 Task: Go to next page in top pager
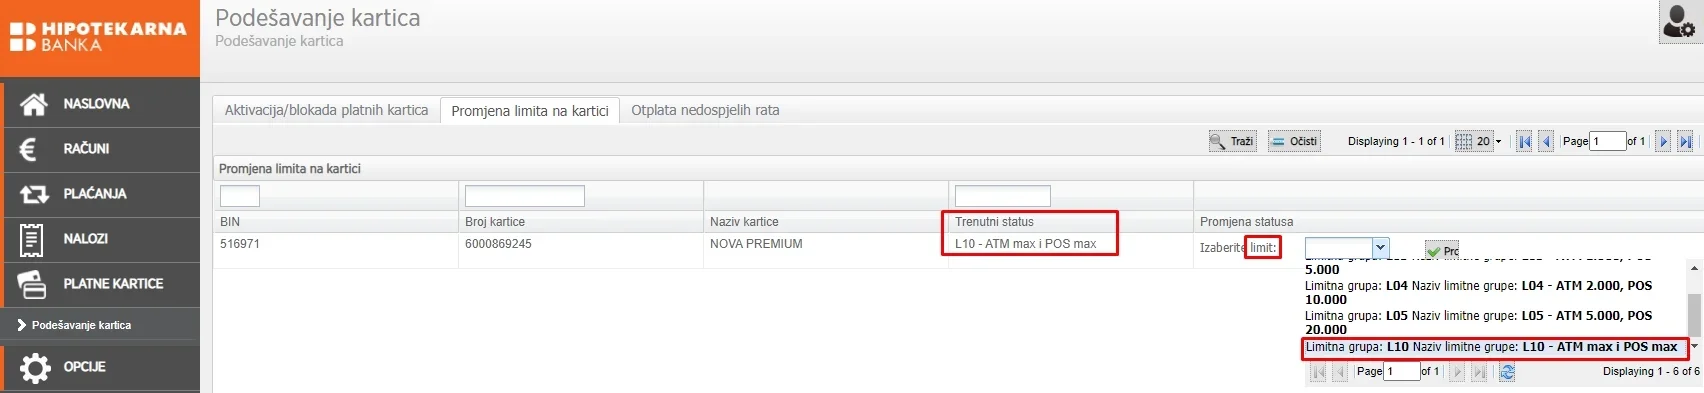point(1663,141)
